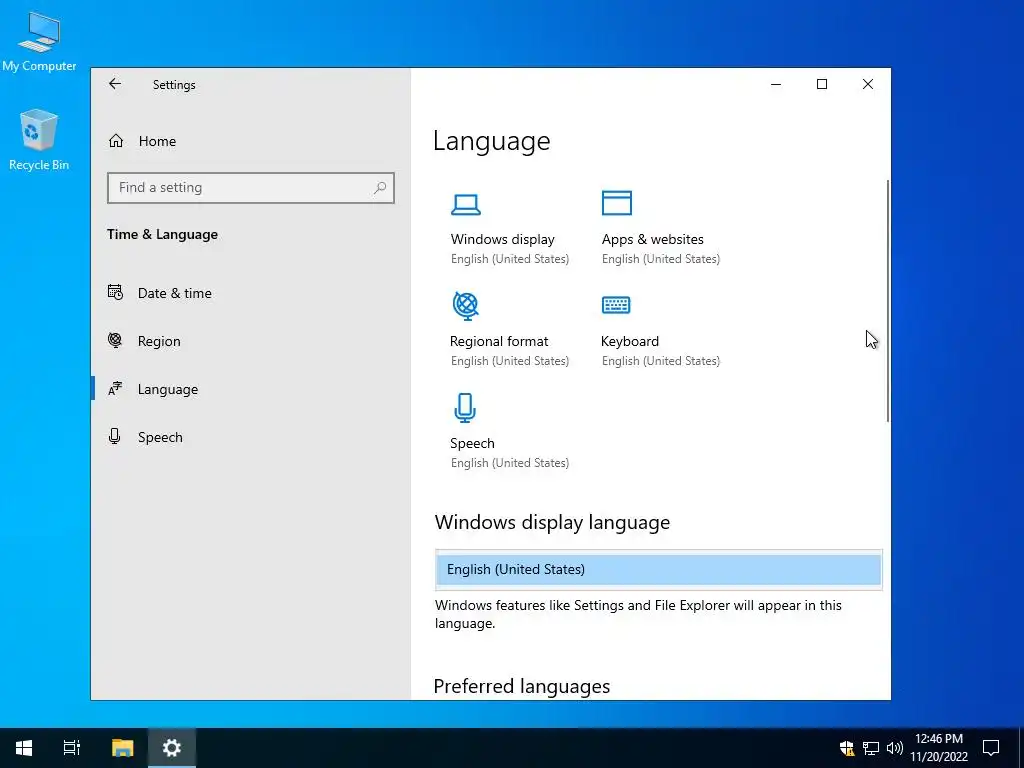Image resolution: width=1024 pixels, height=768 pixels.
Task: Click the Language page title
Action: (492, 142)
